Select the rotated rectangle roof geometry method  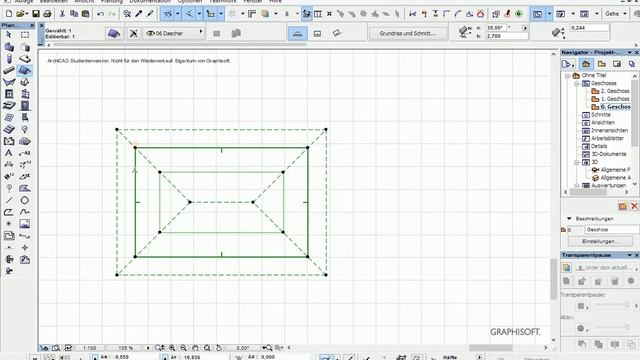336,33
